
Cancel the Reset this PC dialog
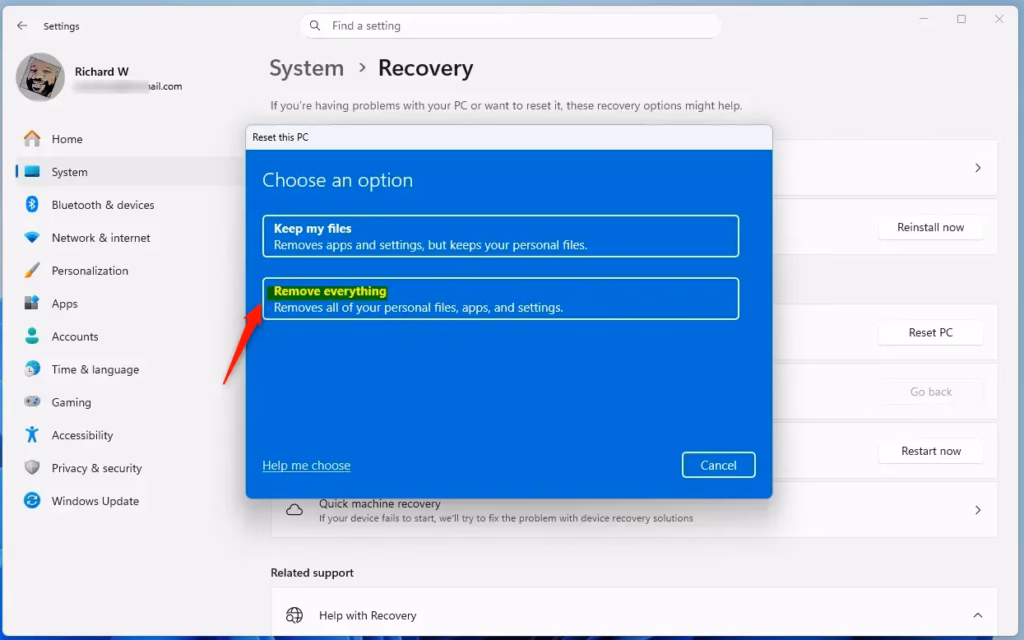click(718, 465)
